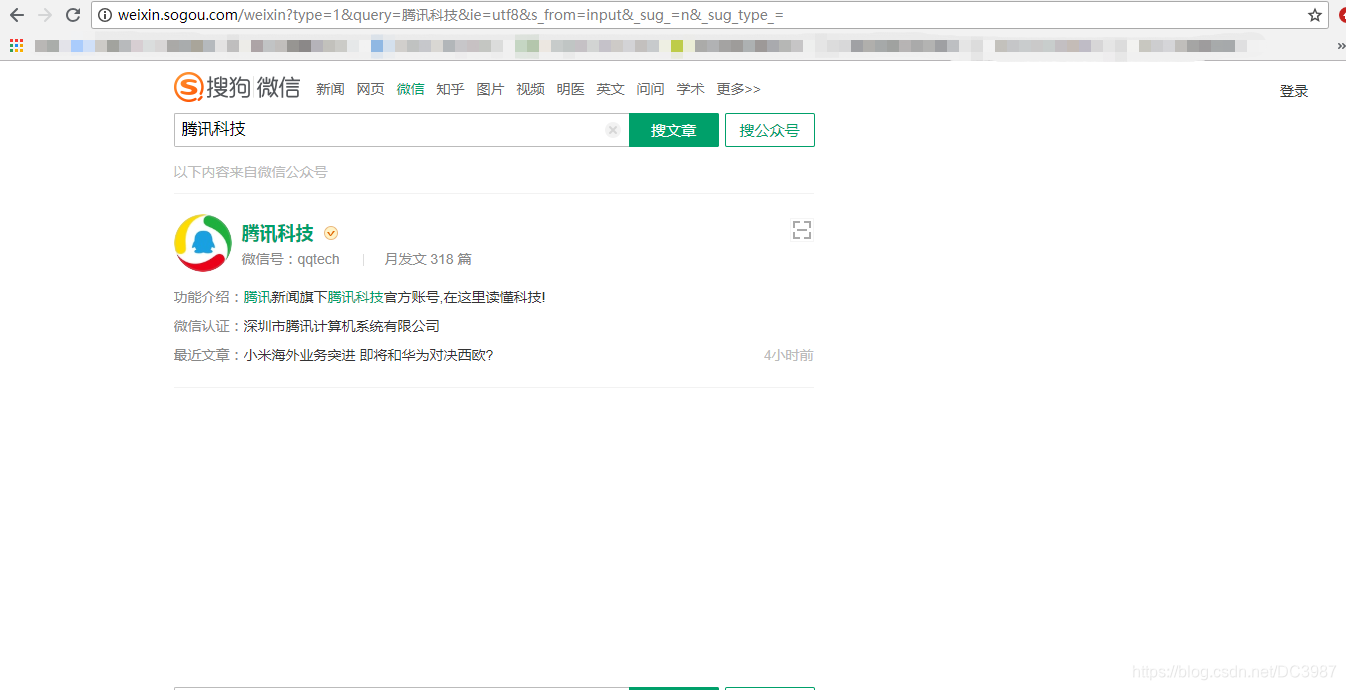Open the 新闻 search tab
Screen dimensions: 1346x690
pyautogui.click(x=330, y=89)
